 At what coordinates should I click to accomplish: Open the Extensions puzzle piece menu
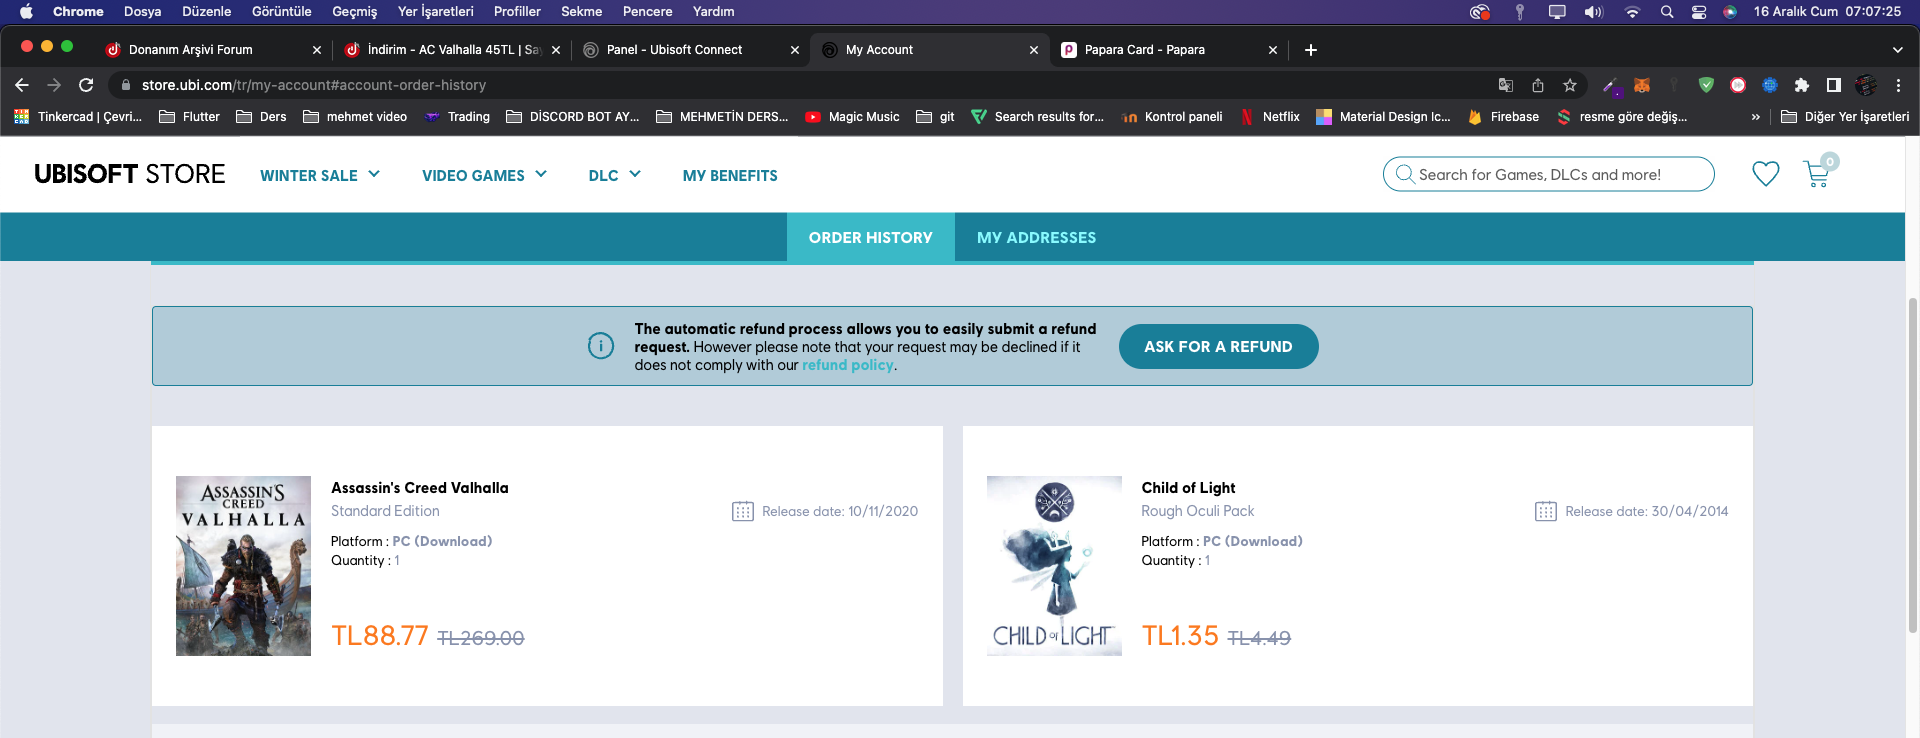point(1802,85)
